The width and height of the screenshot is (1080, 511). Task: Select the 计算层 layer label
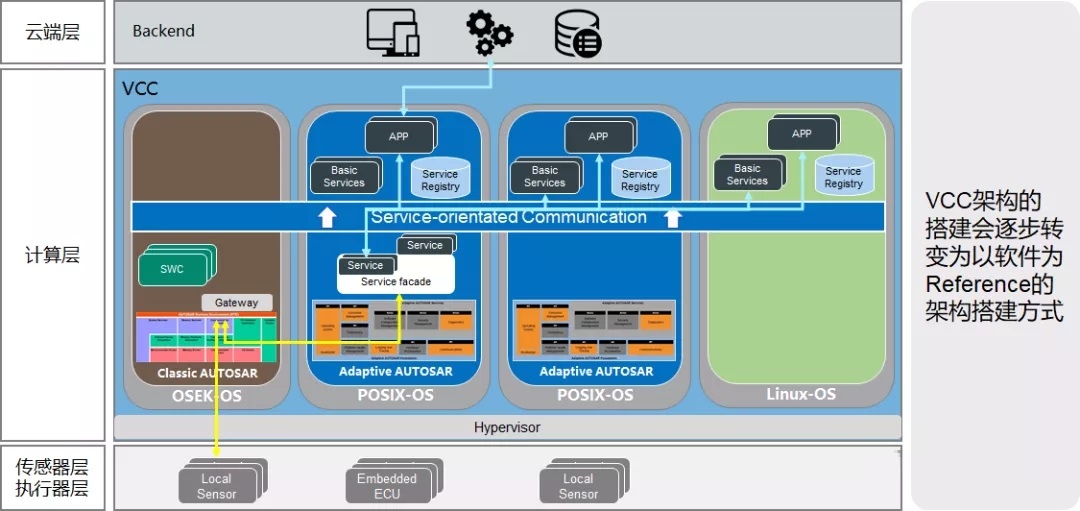[x=52, y=255]
